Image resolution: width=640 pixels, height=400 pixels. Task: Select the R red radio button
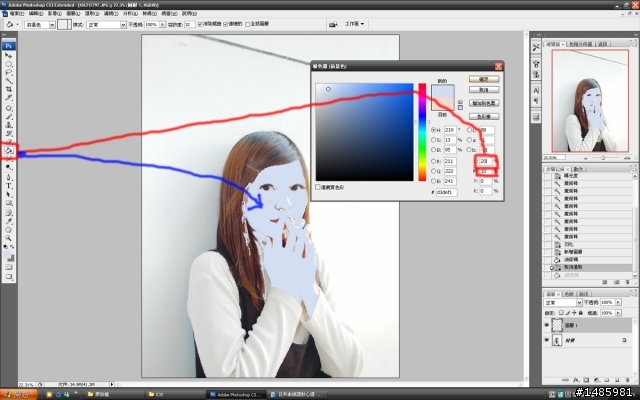433,161
